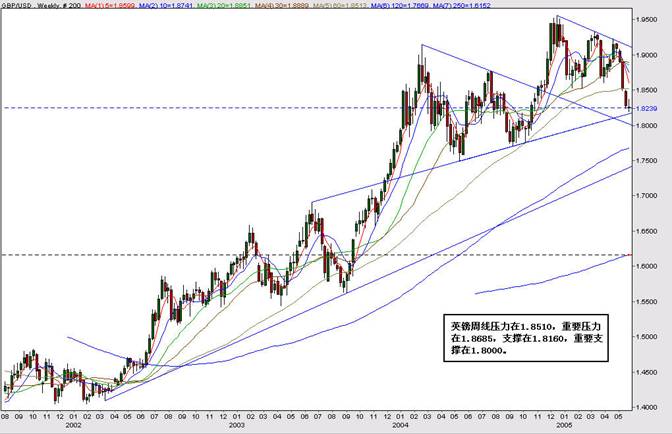The image size is (672, 434).
Task: Click the 2003 year label on time axis
Action: coord(237,425)
